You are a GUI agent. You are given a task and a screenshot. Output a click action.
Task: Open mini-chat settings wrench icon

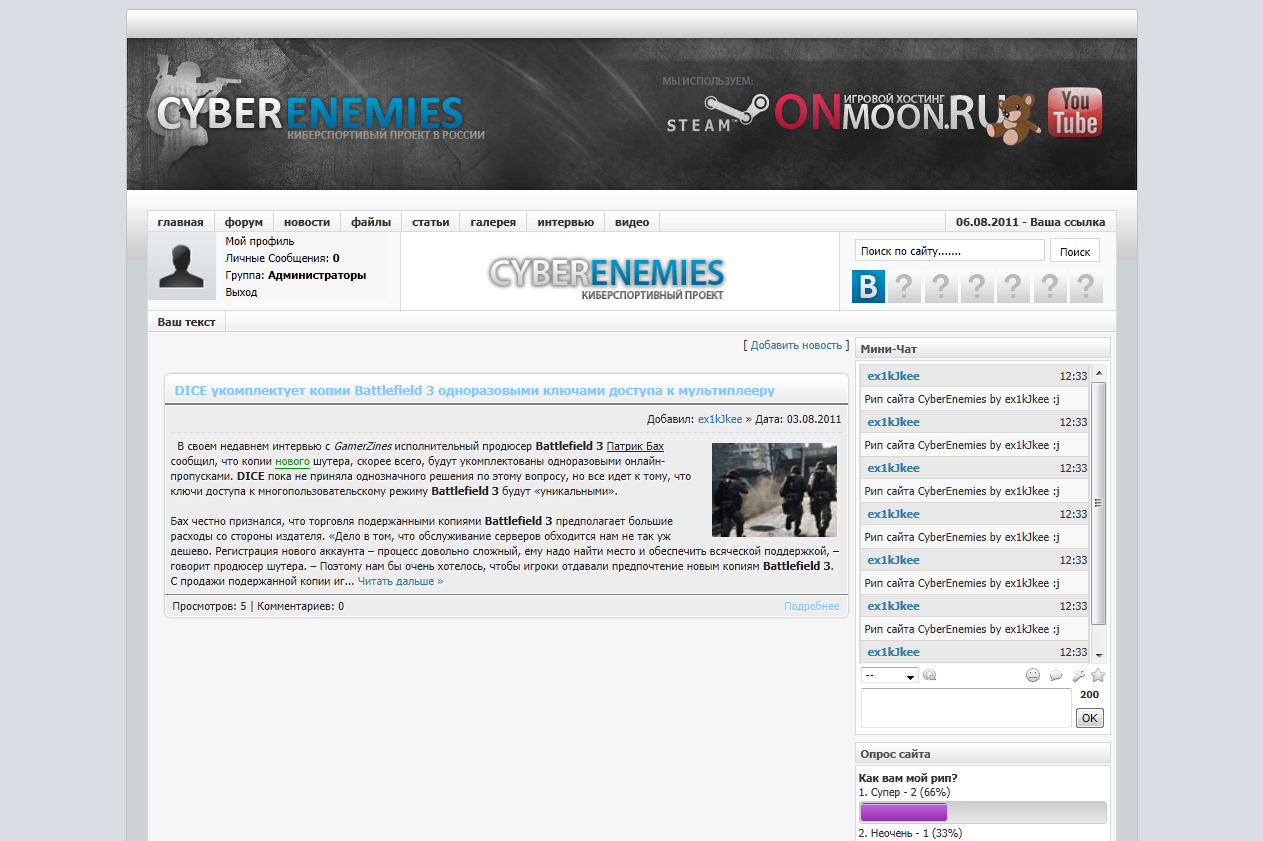coord(1078,675)
